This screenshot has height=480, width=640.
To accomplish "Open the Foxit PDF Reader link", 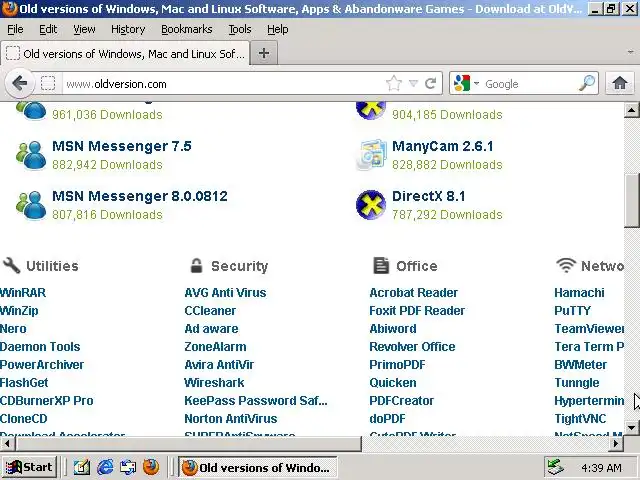I will point(417,311).
